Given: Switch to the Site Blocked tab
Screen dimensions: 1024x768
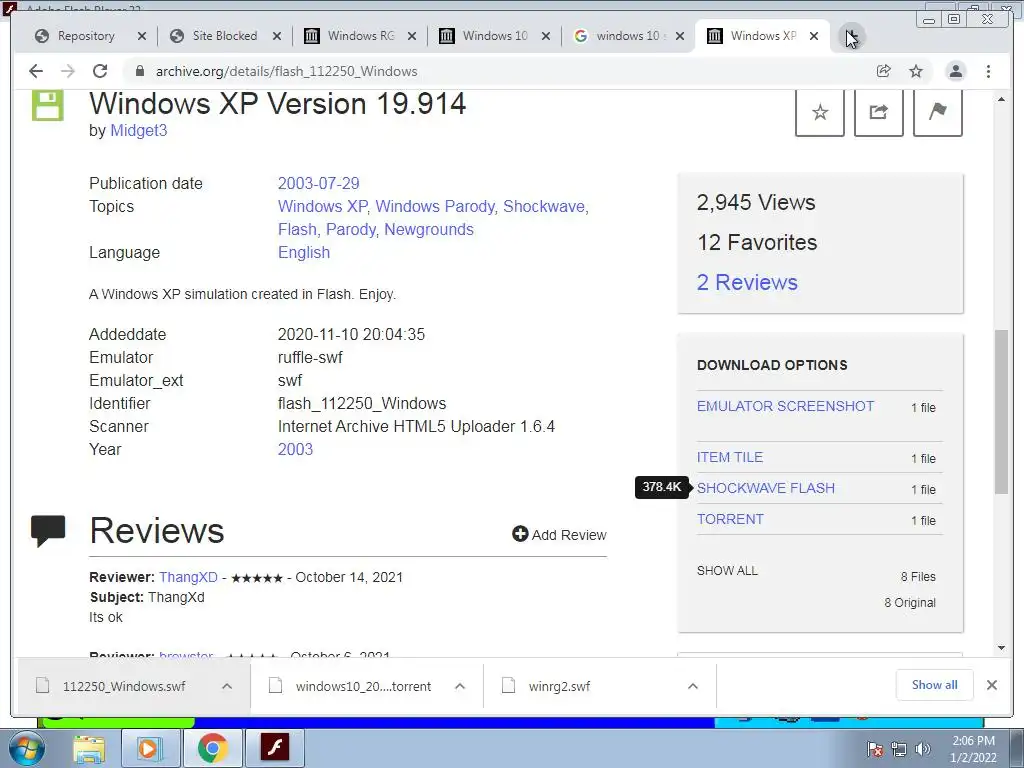Looking at the screenshot, I should coord(225,36).
